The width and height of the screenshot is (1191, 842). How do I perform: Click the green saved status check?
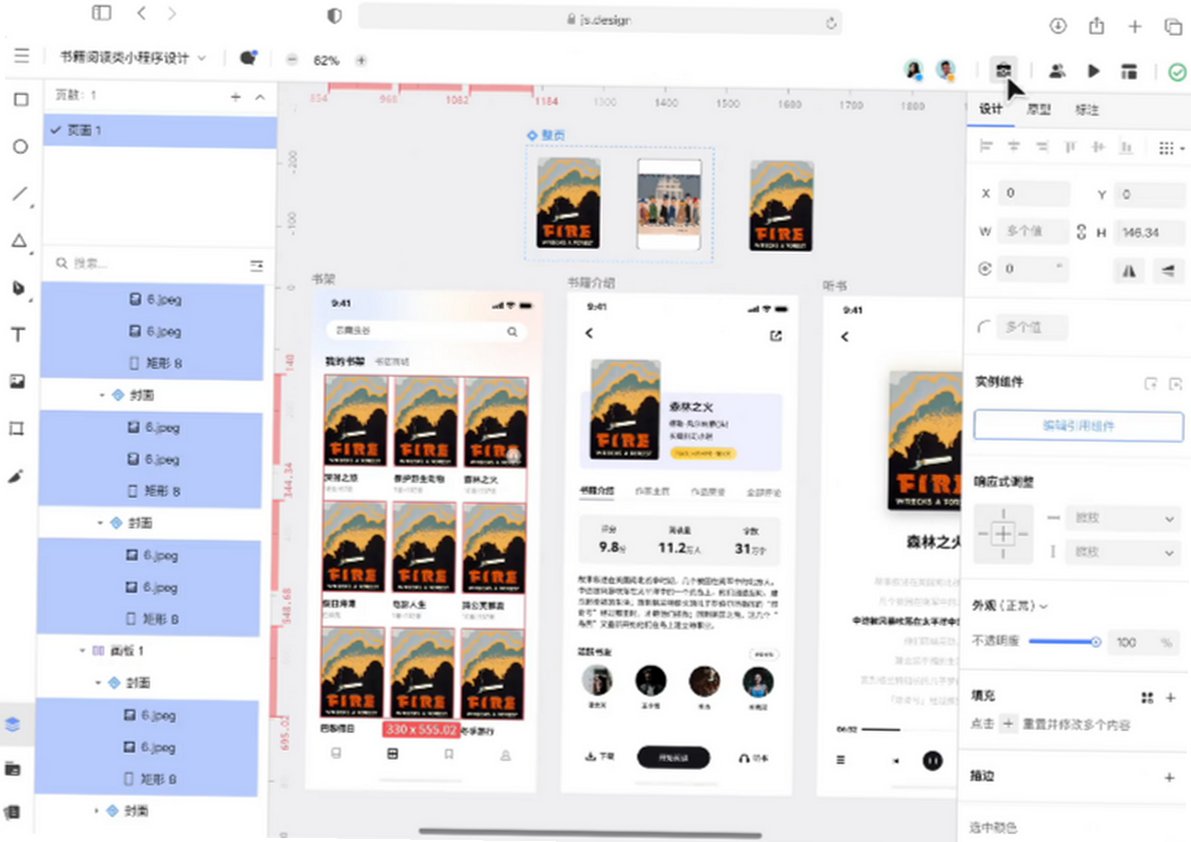pos(1177,72)
